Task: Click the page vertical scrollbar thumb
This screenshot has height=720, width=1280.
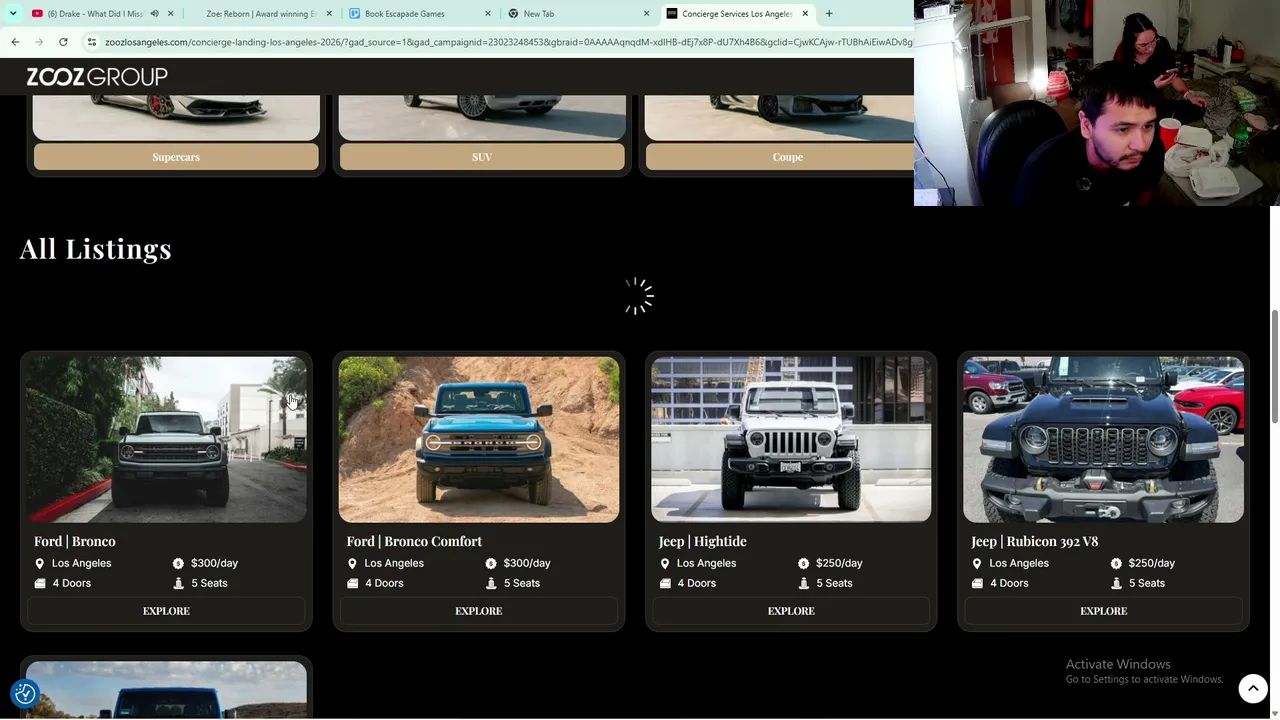Action: [x=1275, y=366]
